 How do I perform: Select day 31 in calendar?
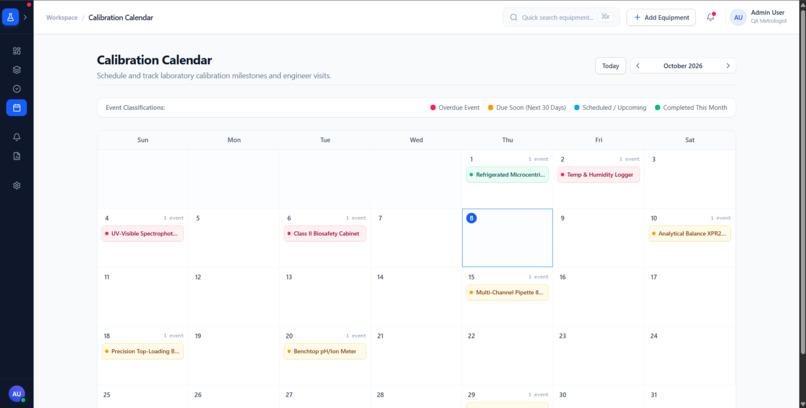click(x=690, y=397)
